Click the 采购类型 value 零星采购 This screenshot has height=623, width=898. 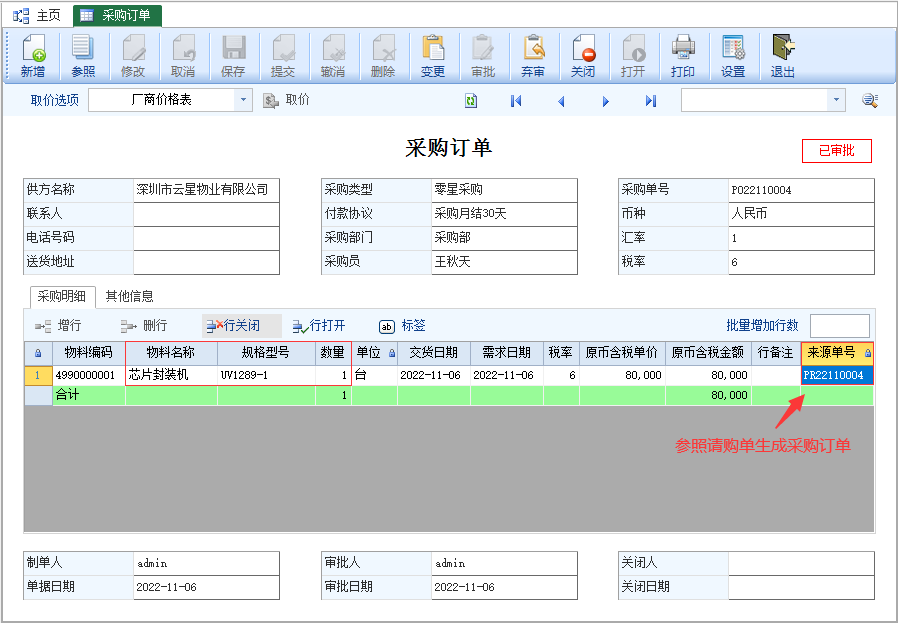[504, 190]
